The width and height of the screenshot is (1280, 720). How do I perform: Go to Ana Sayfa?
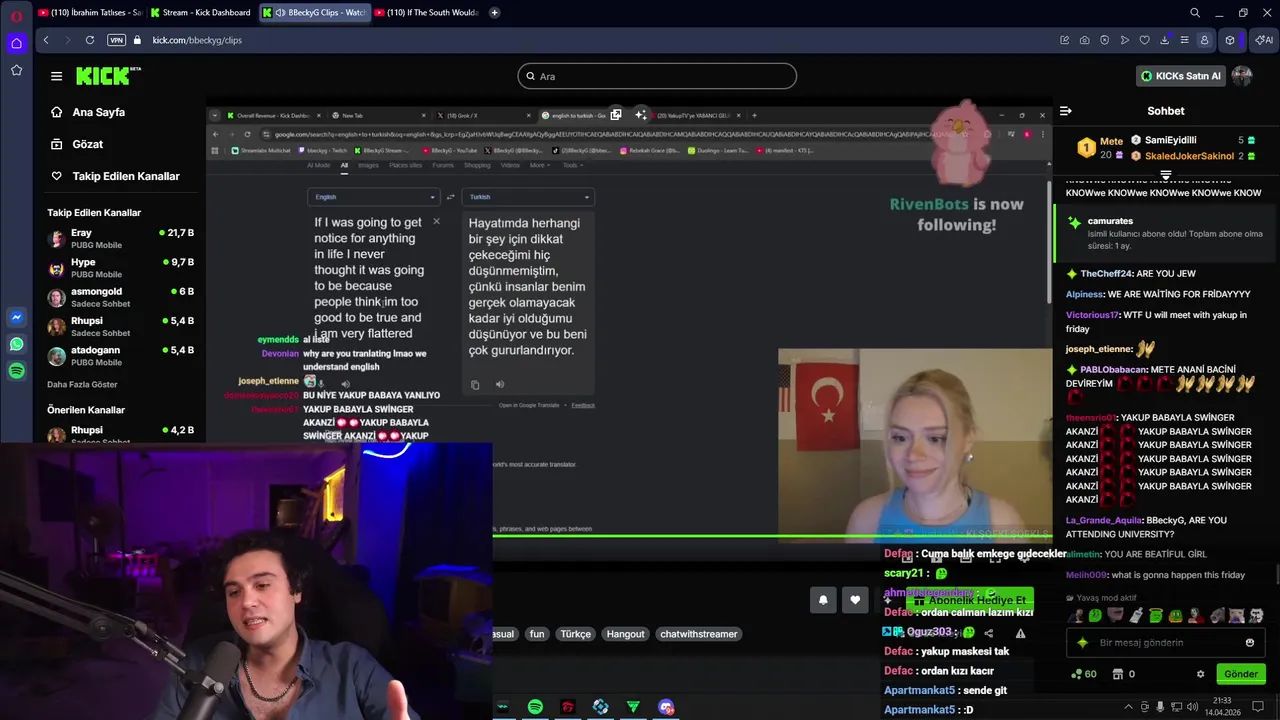98,112
